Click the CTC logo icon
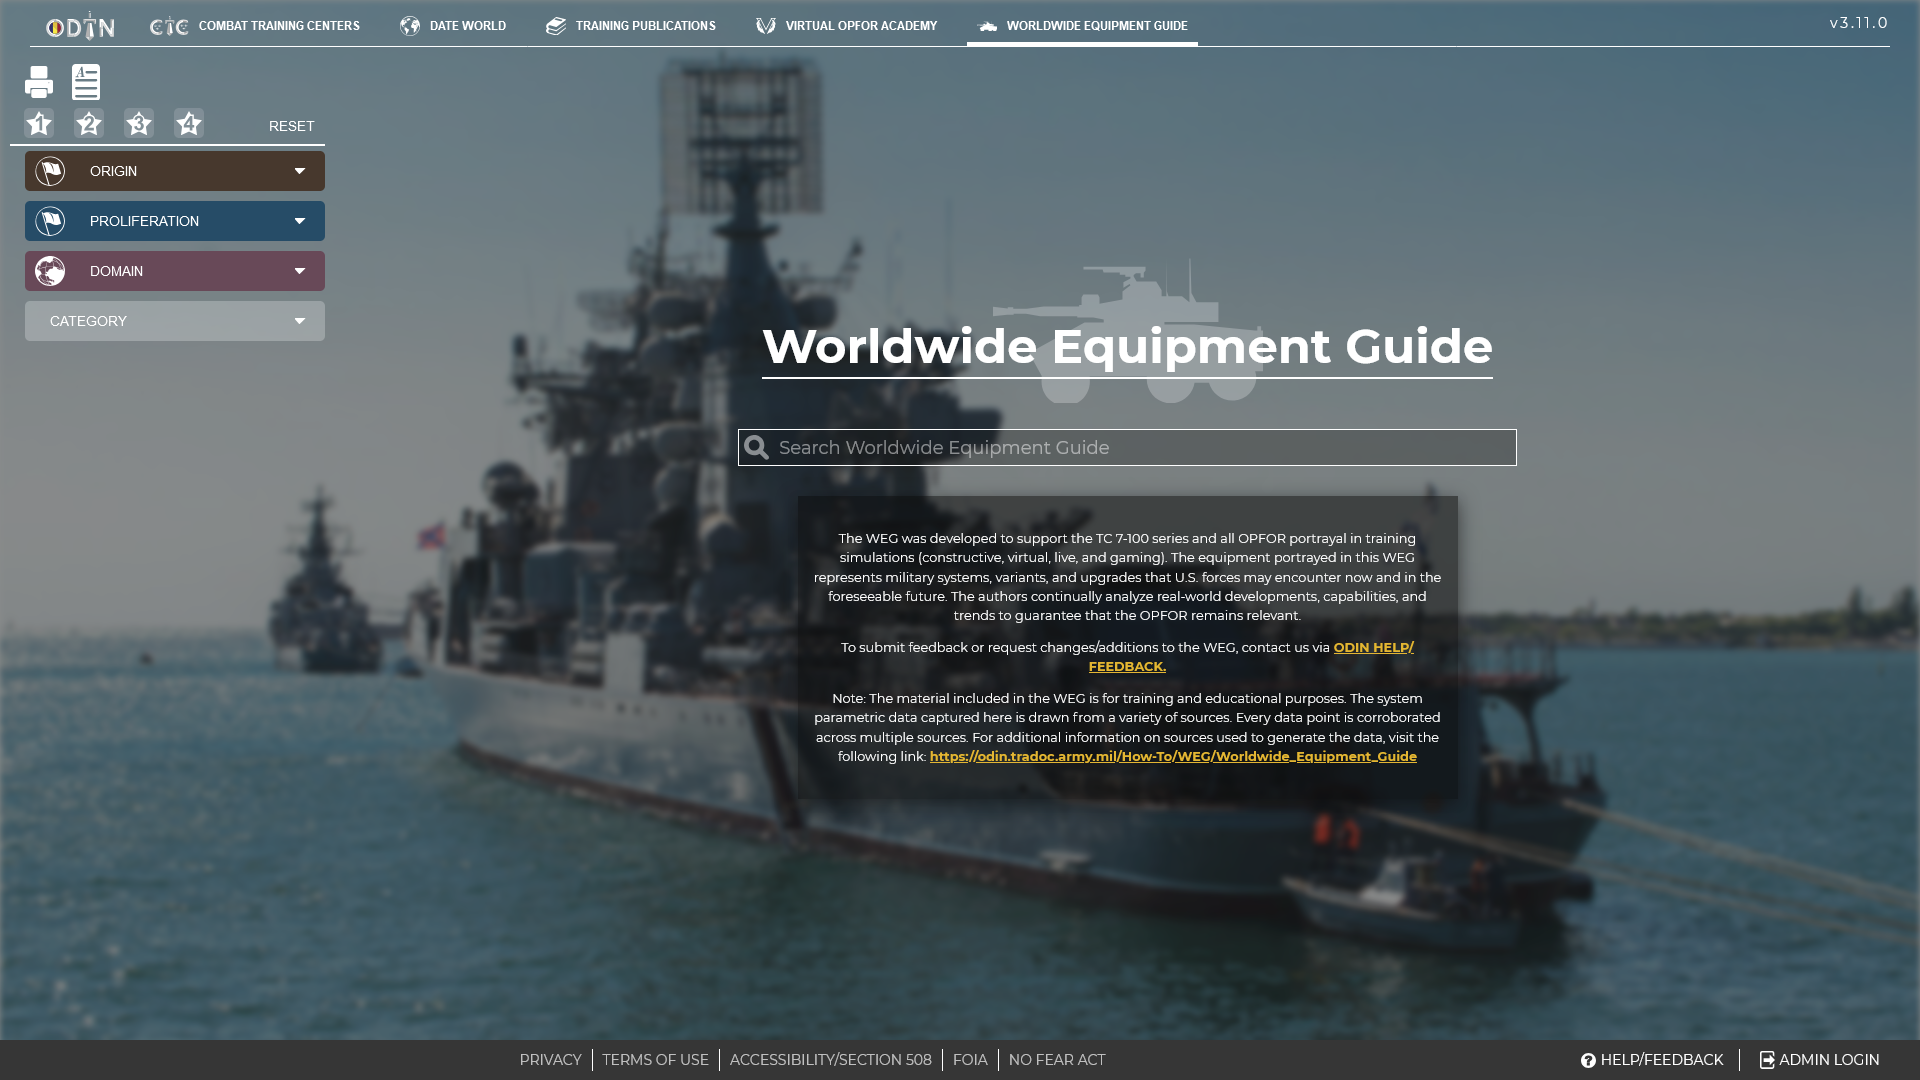The width and height of the screenshot is (1920, 1080). 169,26
